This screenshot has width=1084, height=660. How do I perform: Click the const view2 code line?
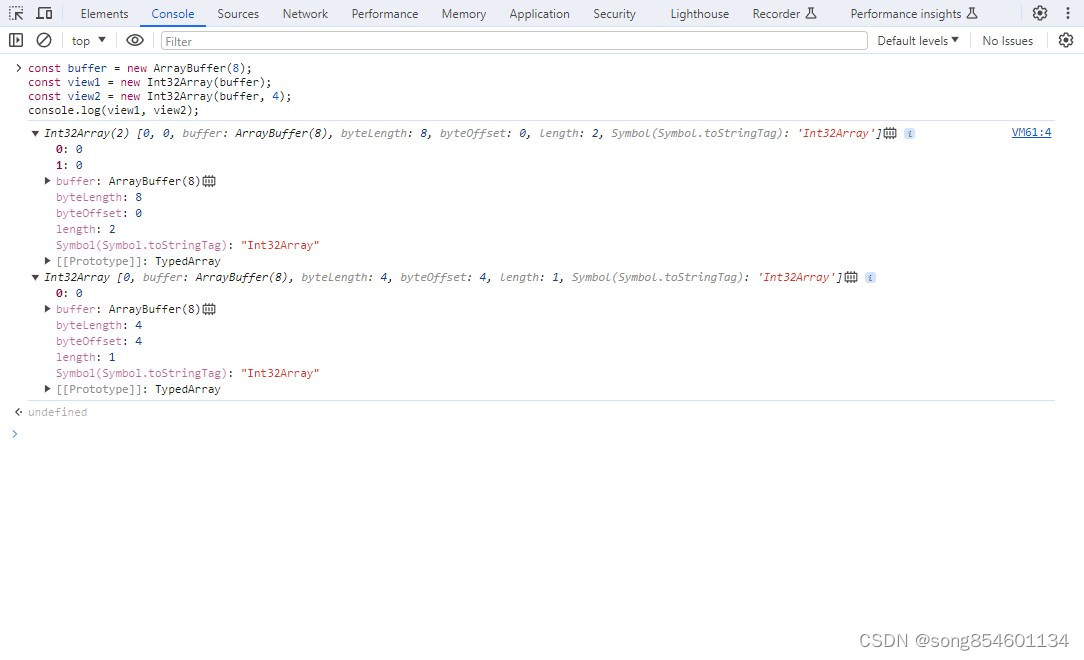pyautogui.click(x=160, y=96)
